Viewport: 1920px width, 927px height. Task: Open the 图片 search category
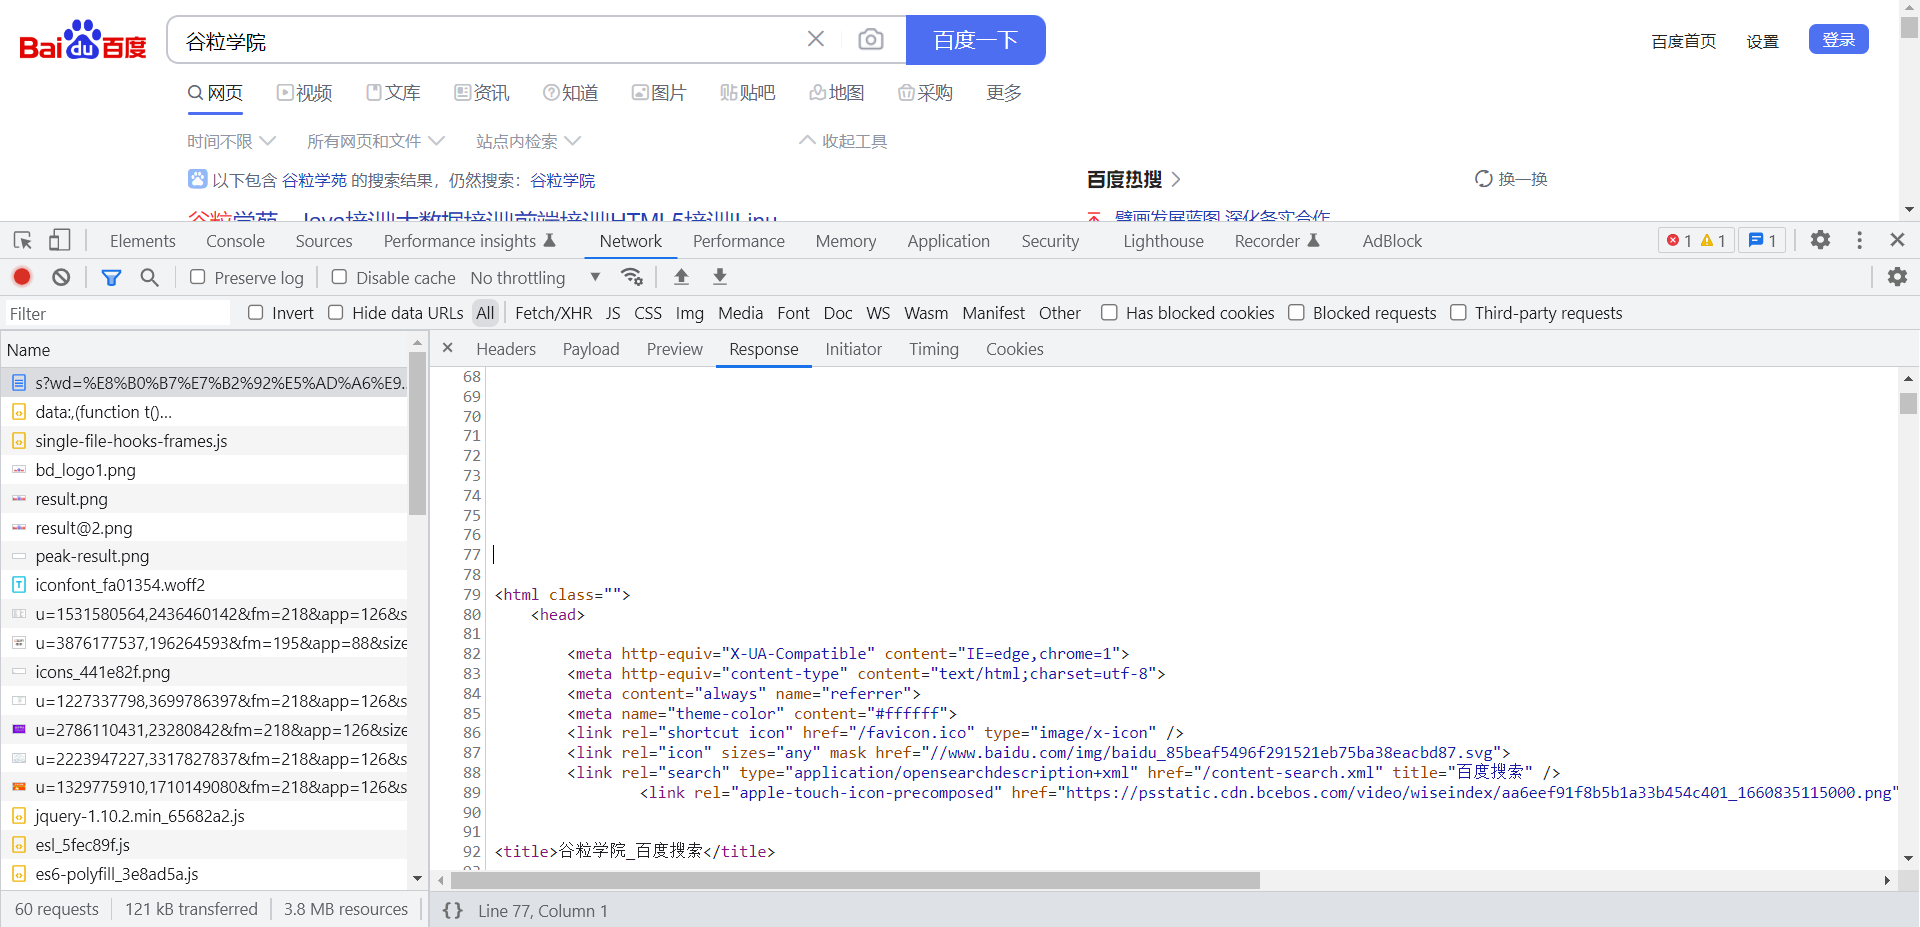[x=659, y=93]
